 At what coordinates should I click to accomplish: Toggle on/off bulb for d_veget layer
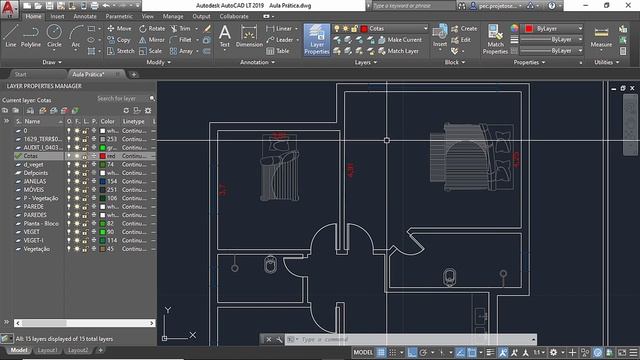(69, 164)
